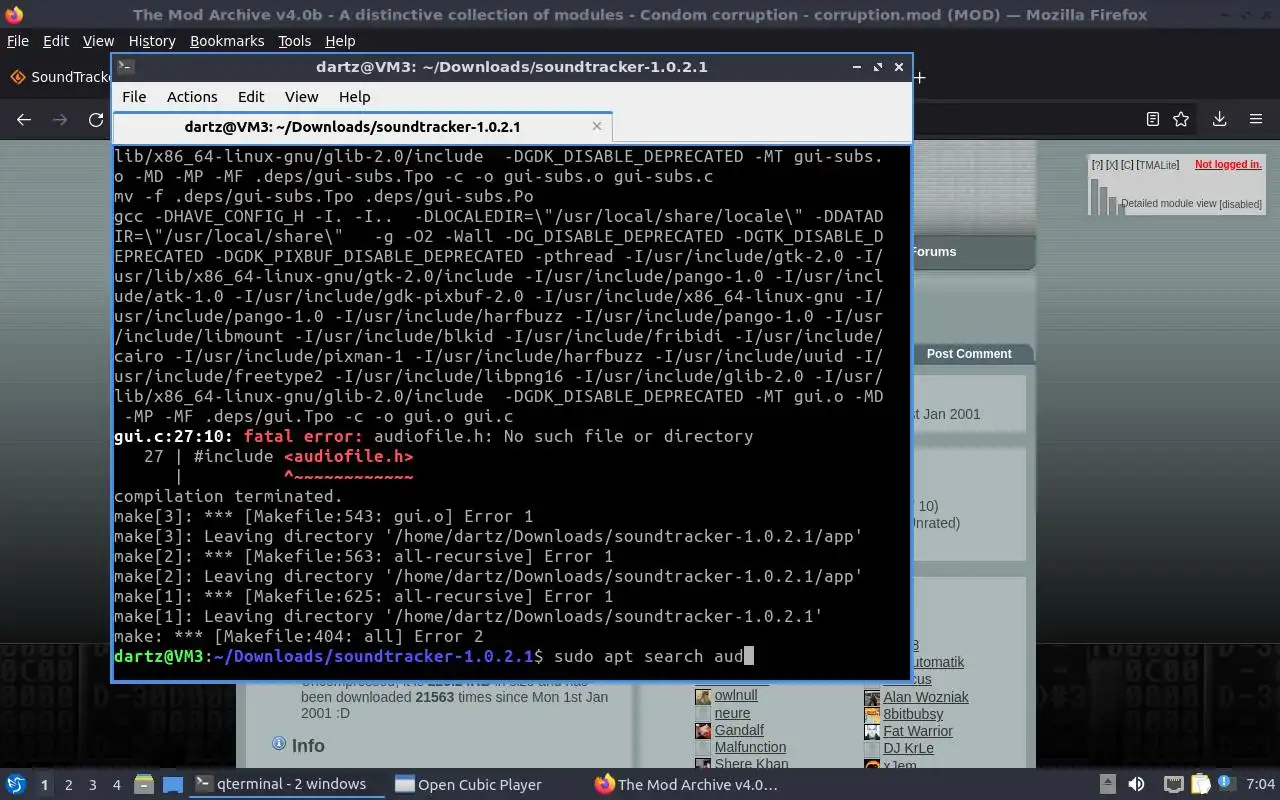Open the removable media tray icon
This screenshot has width=1280, height=800.
(x=1108, y=784)
